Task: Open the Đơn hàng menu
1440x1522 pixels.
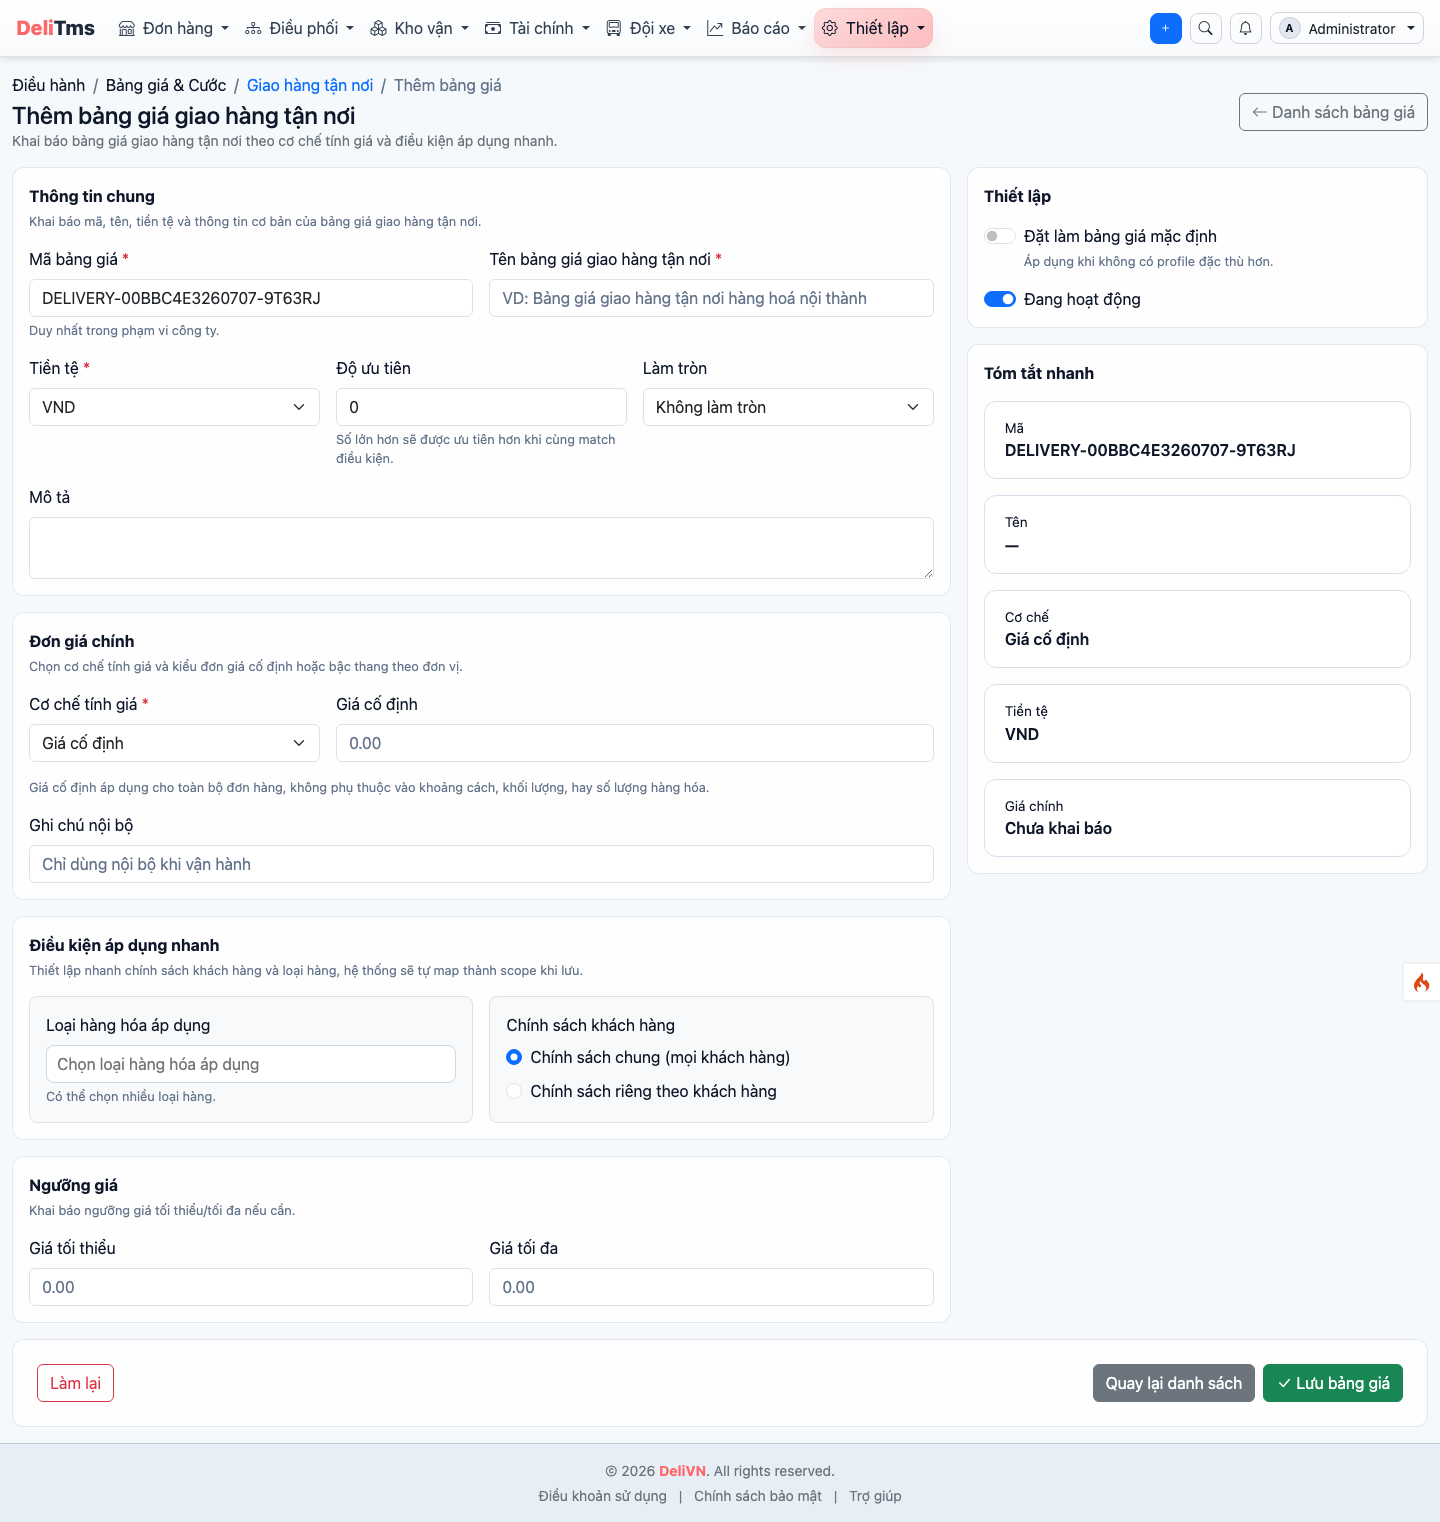Action: [x=174, y=28]
